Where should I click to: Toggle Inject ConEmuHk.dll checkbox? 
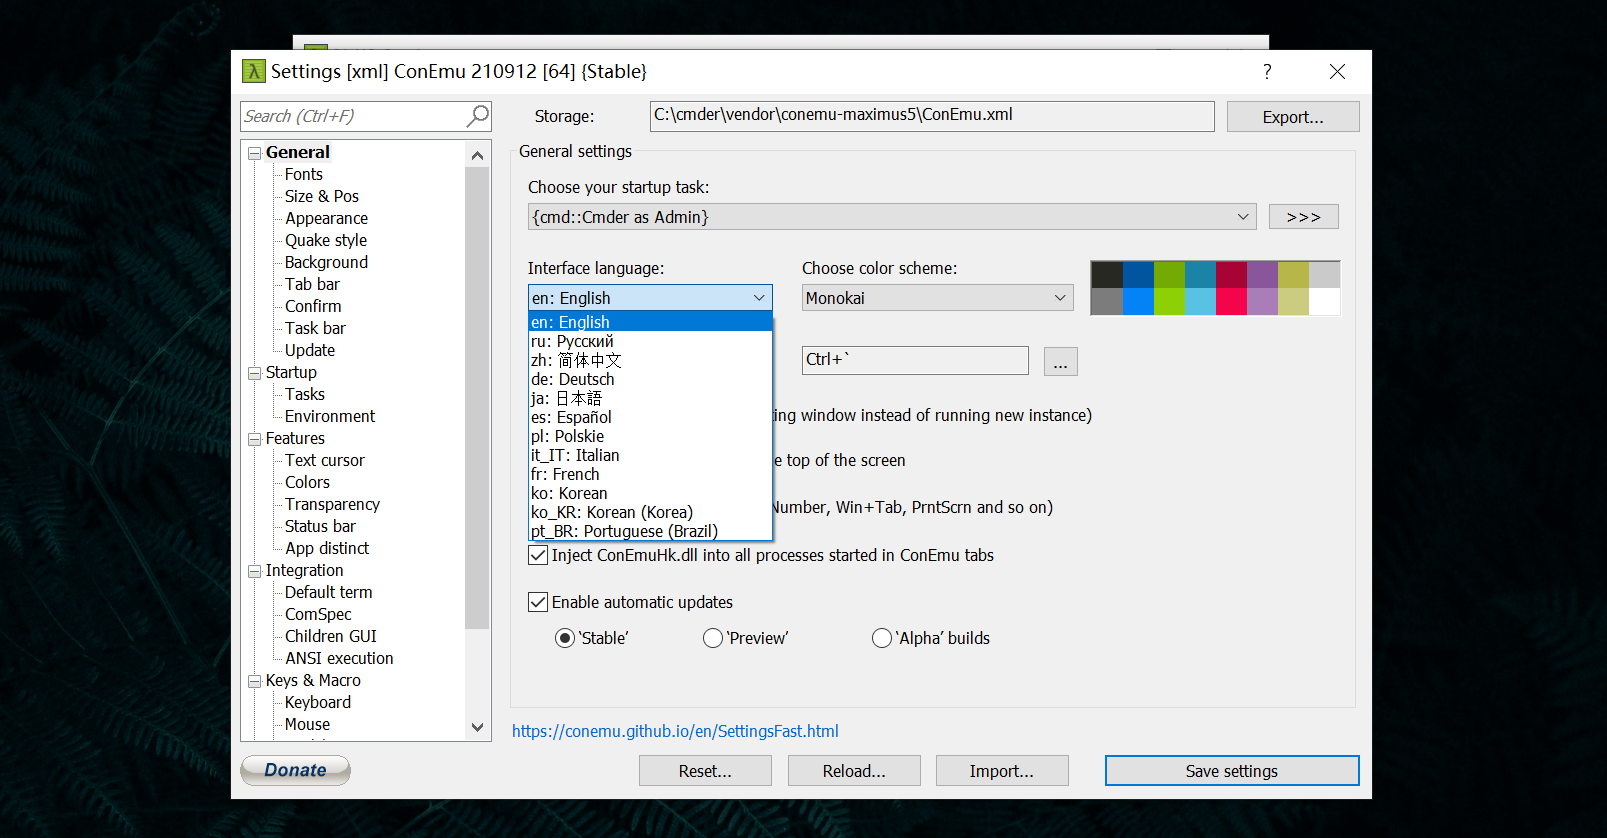point(538,555)
